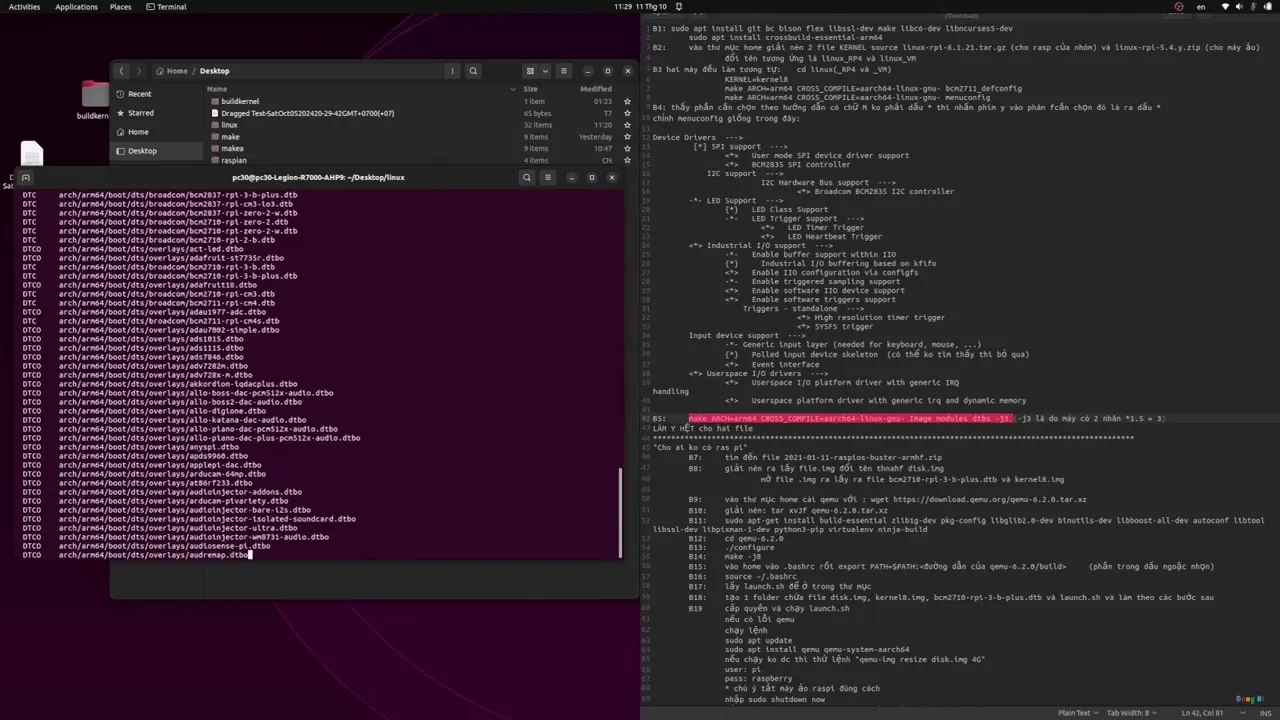1280x720 pixels.
Task: Open Files view options dropdown arrow
Action: pos(544,71)
